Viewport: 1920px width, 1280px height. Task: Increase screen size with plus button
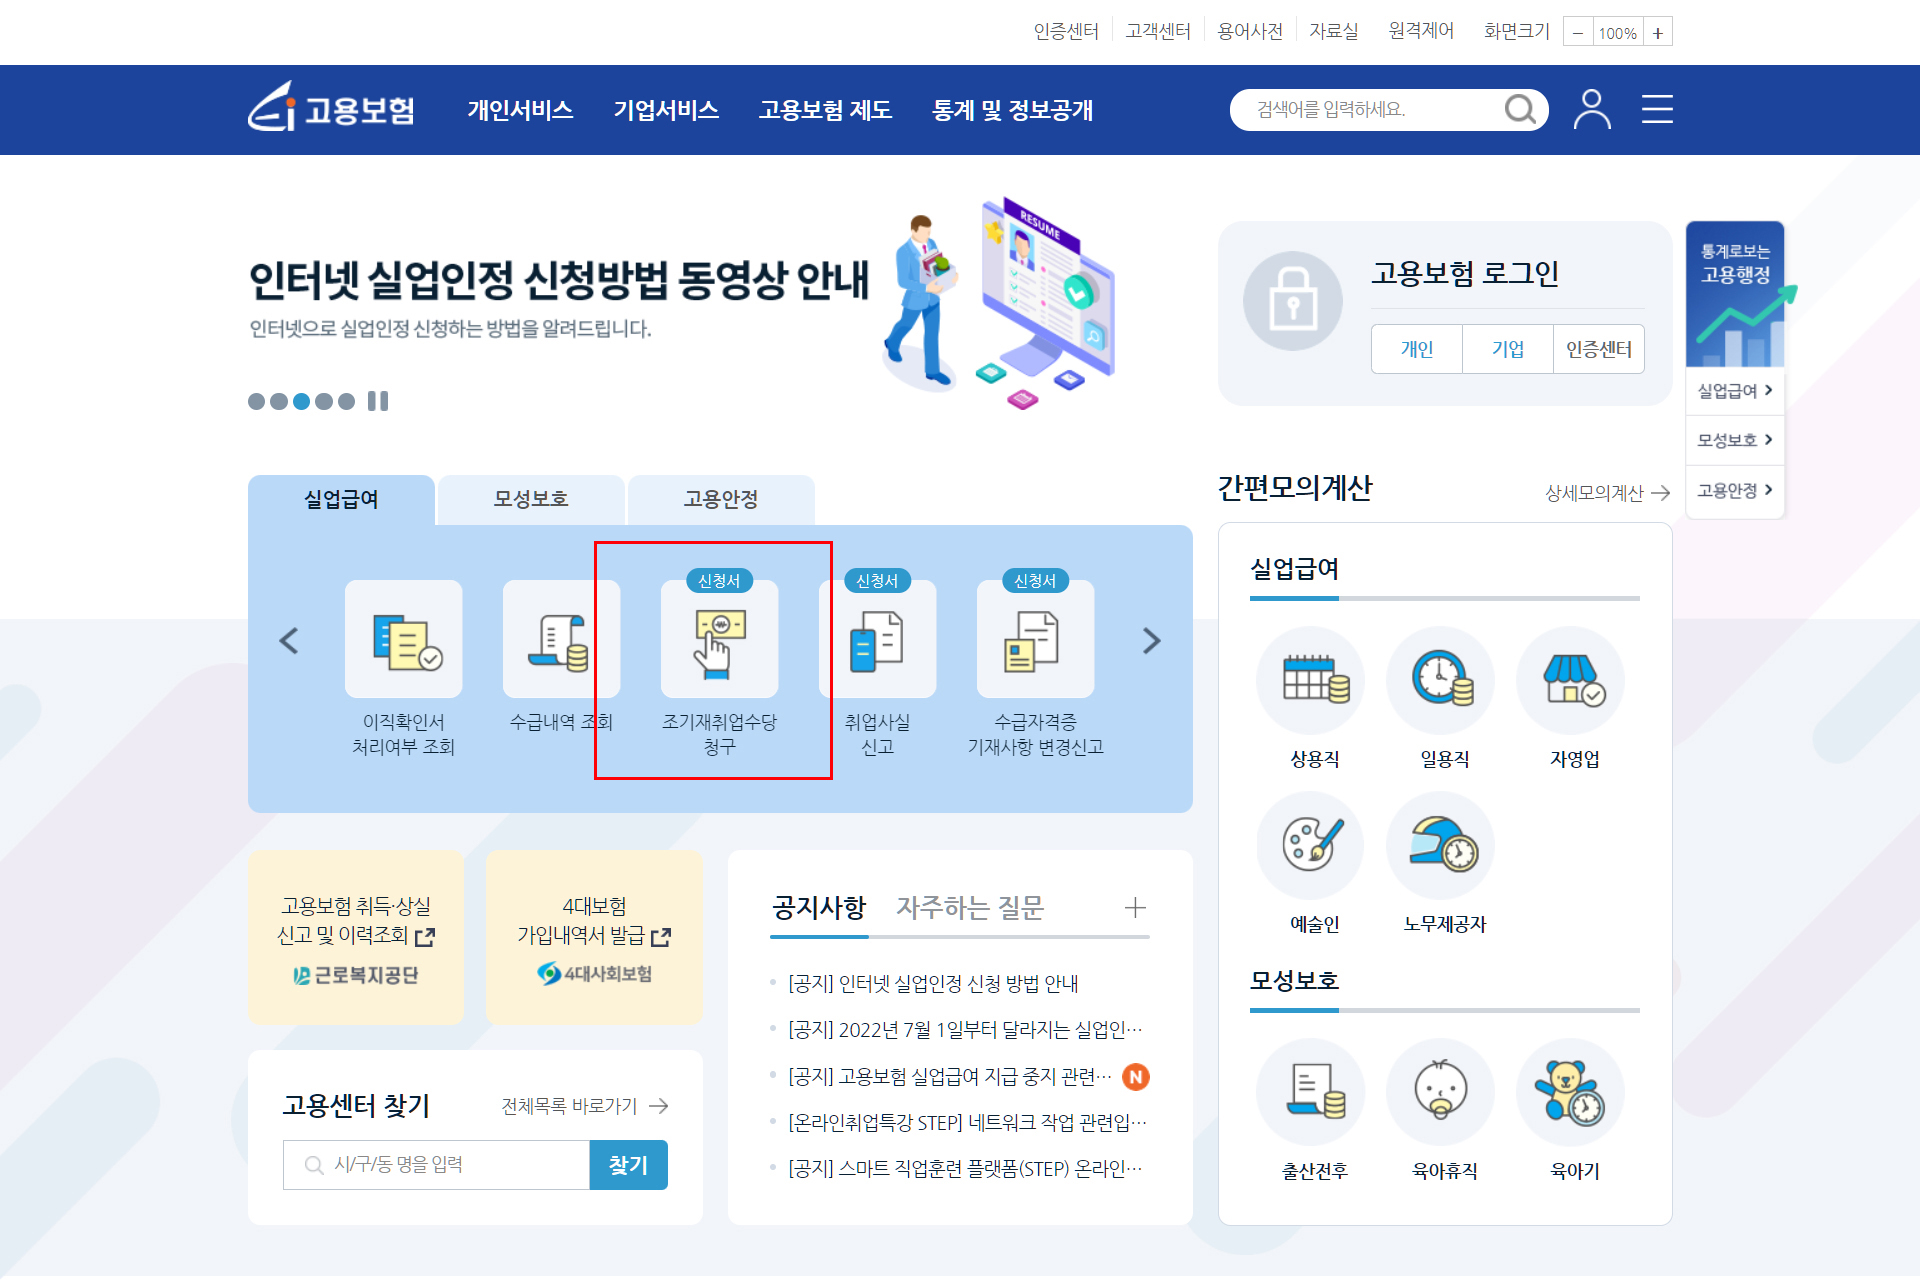tap(1657, 33)
